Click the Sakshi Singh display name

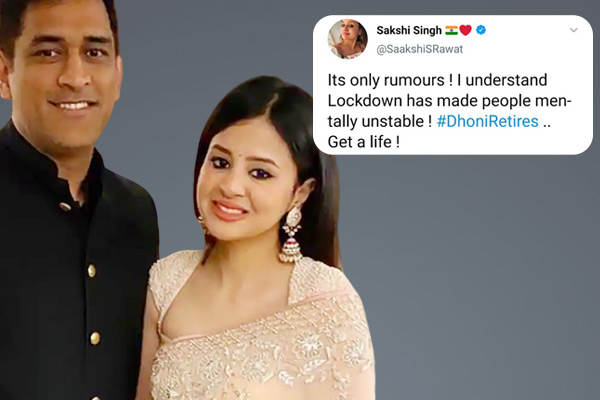point(409,30)
